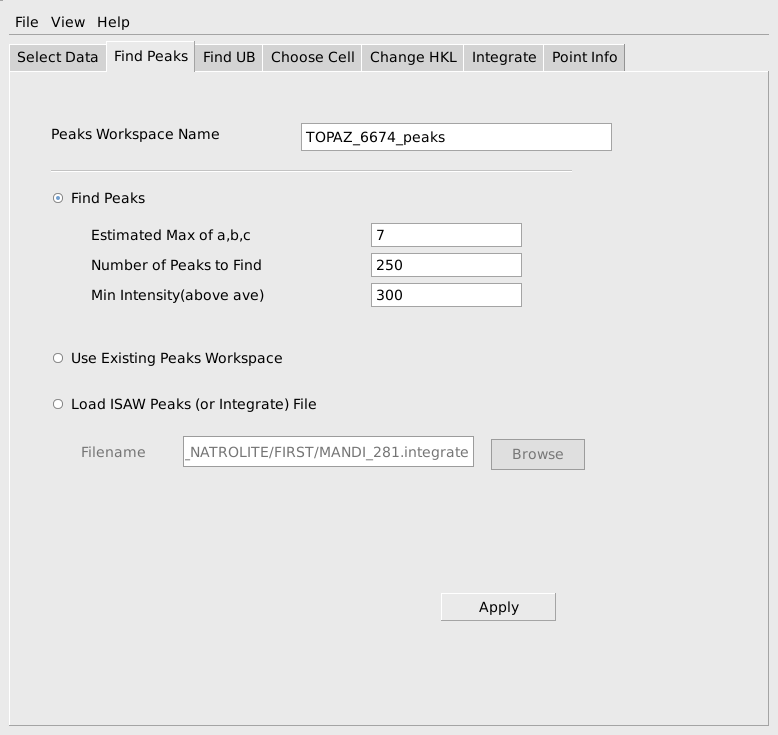This screenshot has width=778, height=735.
Task: Click the Min Intensity input field
Action: [x=446, y=295]
